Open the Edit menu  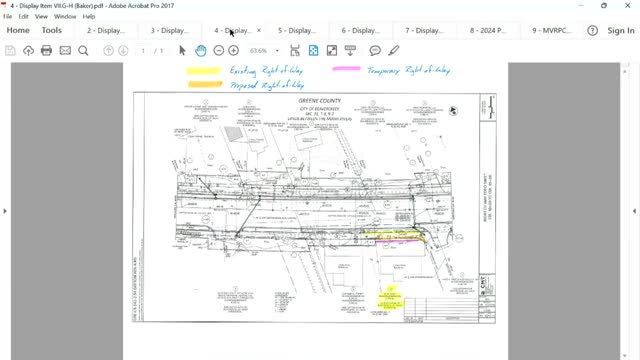click(23, 16)
